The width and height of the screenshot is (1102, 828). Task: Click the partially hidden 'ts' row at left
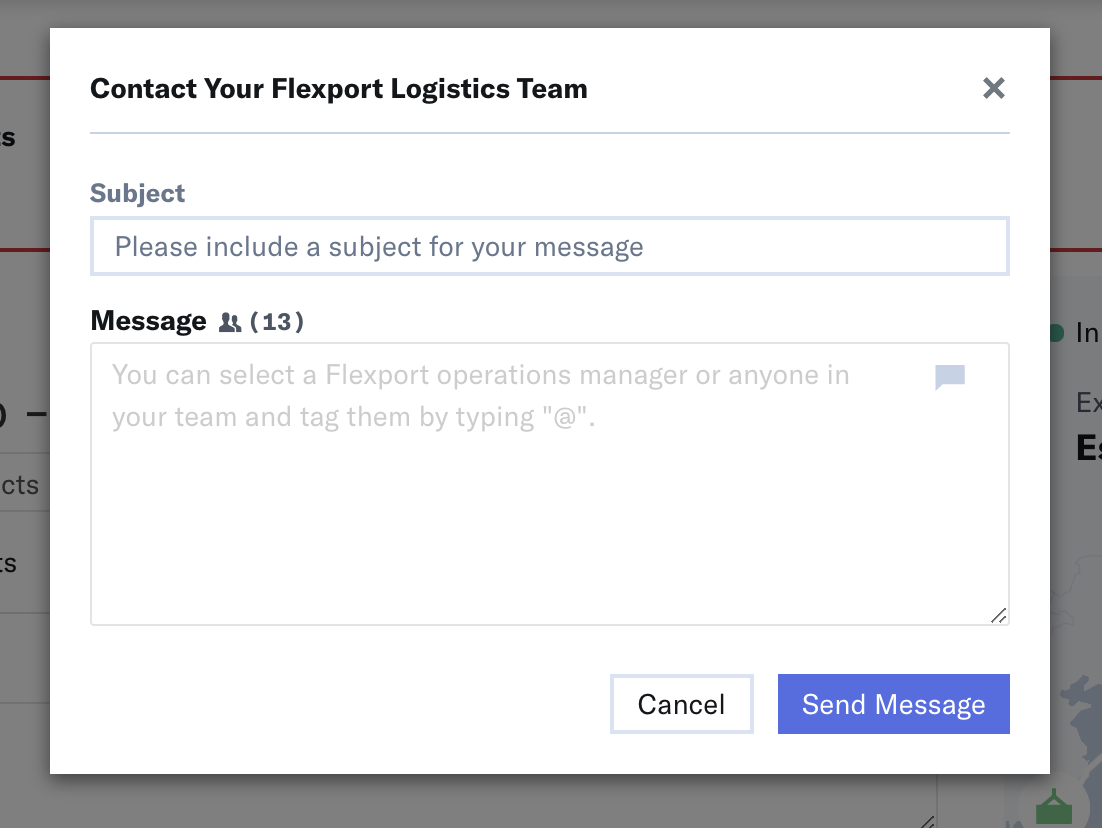click(8, 563)
